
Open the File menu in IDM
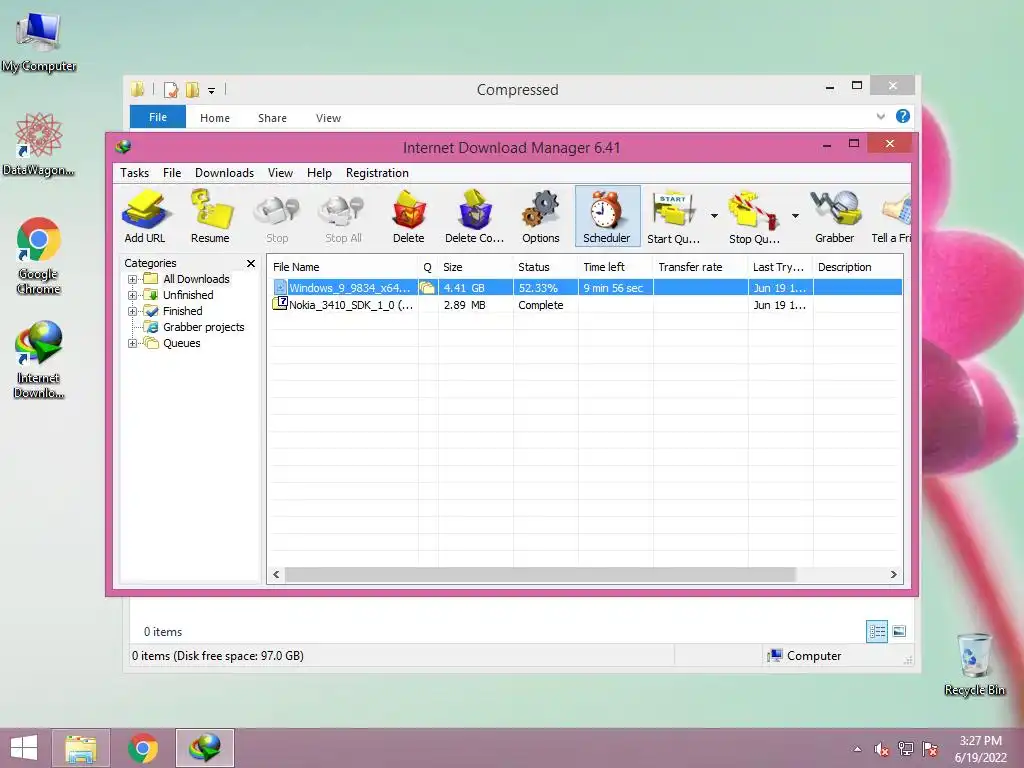coord(172,173)
